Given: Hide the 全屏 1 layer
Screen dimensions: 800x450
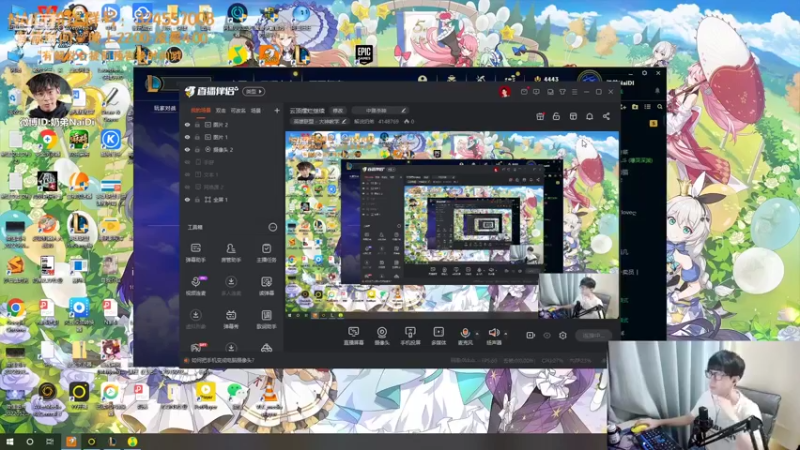Looking at the screenshot, I should 187,200.
